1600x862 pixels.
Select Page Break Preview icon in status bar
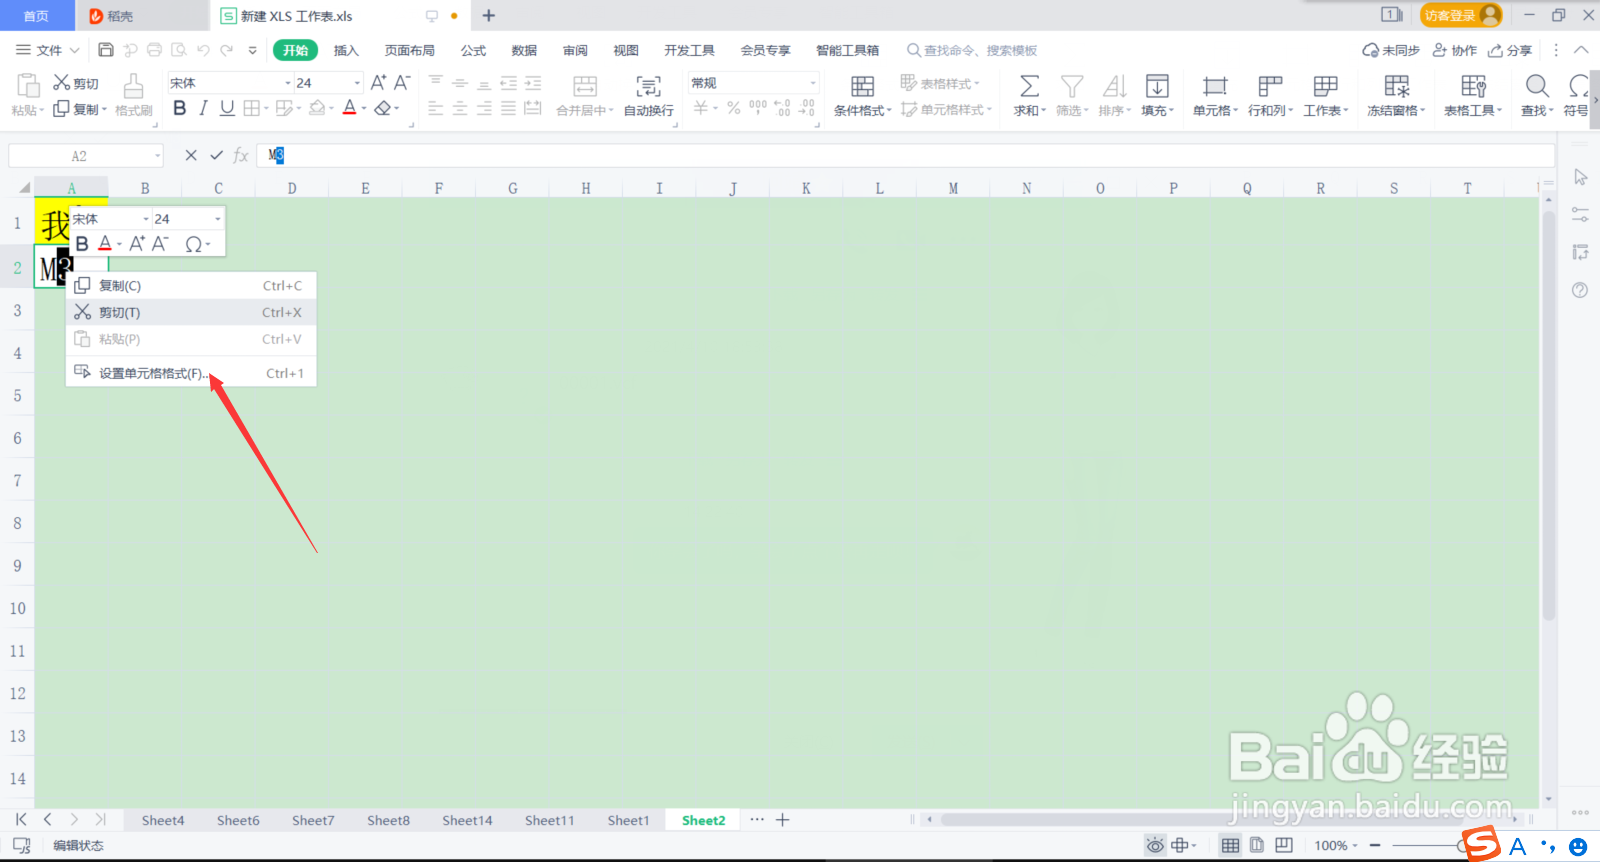(x=1284, y=845)
